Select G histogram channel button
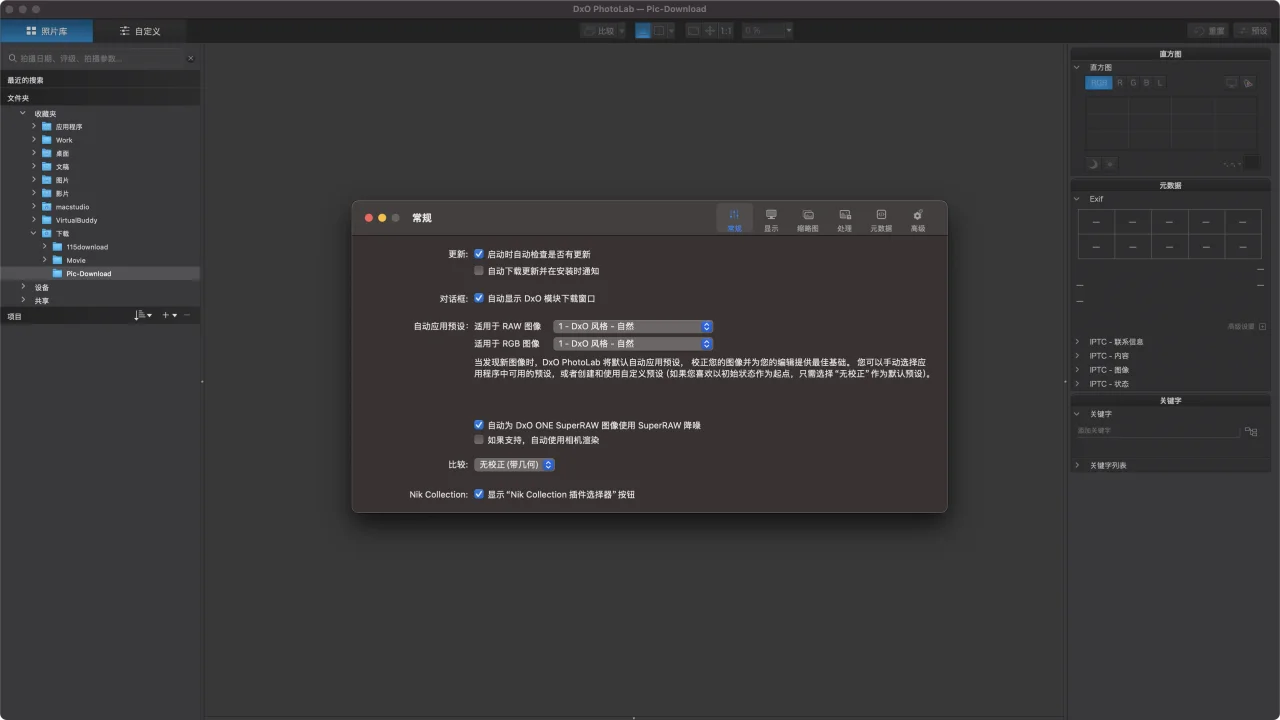Screen dimensions: 1280x720 (x=1133, y=83)
